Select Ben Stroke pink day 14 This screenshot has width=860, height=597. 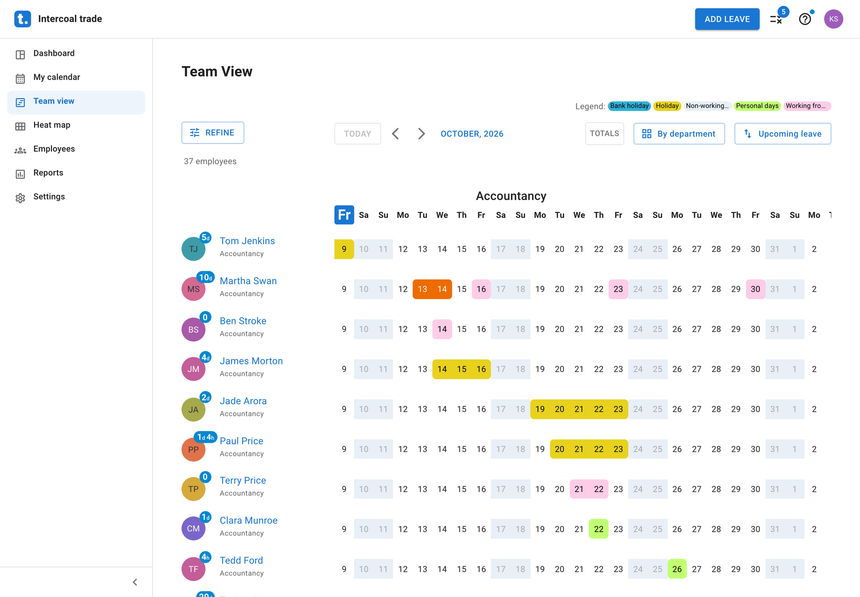click(x=442, y=329)
